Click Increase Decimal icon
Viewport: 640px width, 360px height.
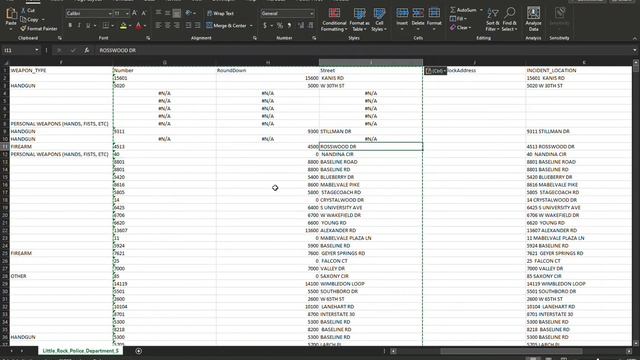[301, 26]
